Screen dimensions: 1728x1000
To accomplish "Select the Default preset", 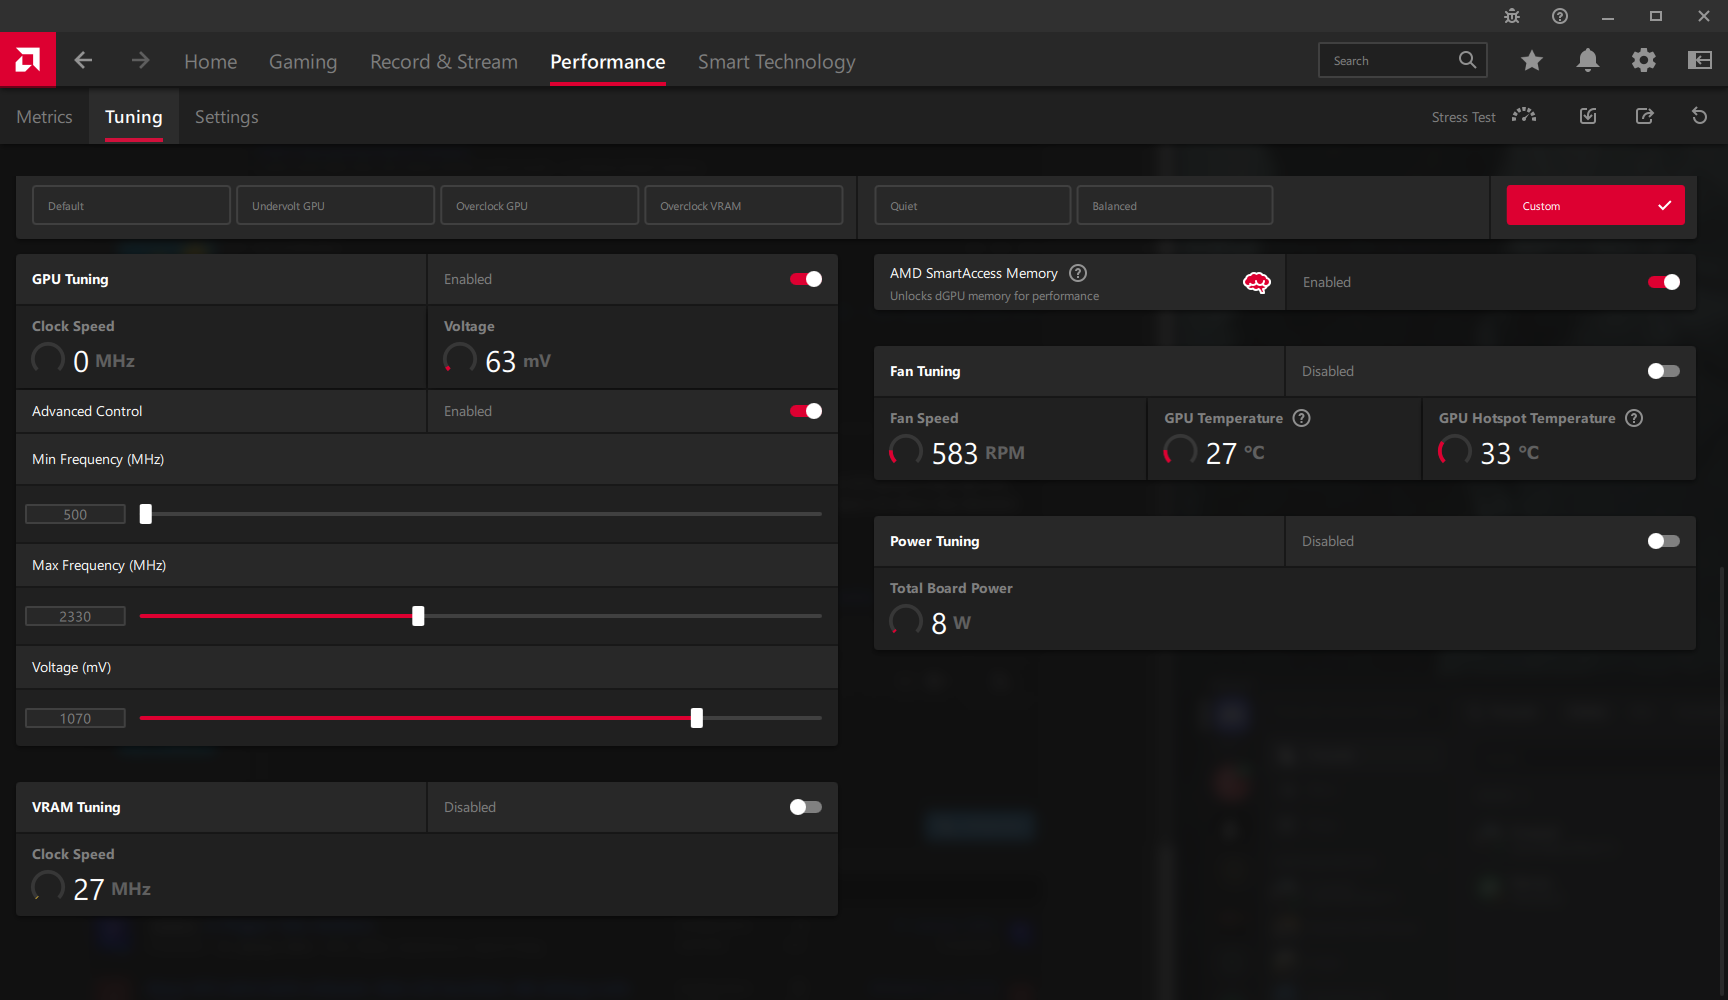I will pos(131,205).
